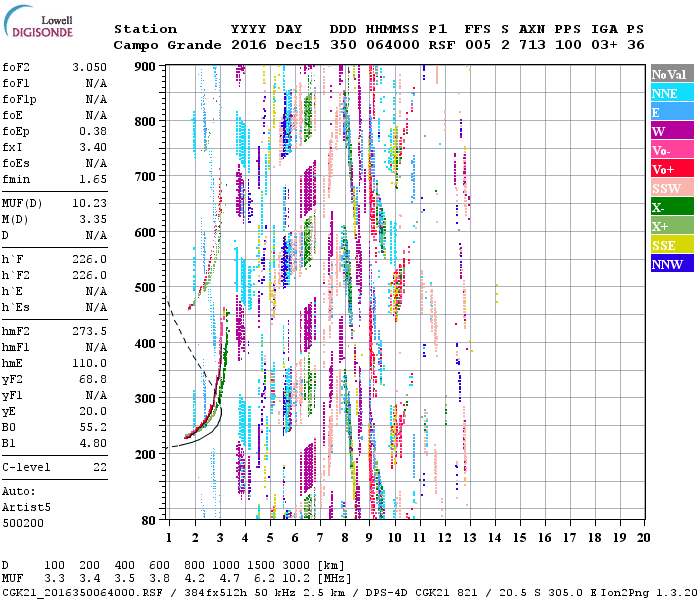Click the 500200 version number
Image resolution: width=700 pixels, height=600 pixels.
tap(23, 523)
